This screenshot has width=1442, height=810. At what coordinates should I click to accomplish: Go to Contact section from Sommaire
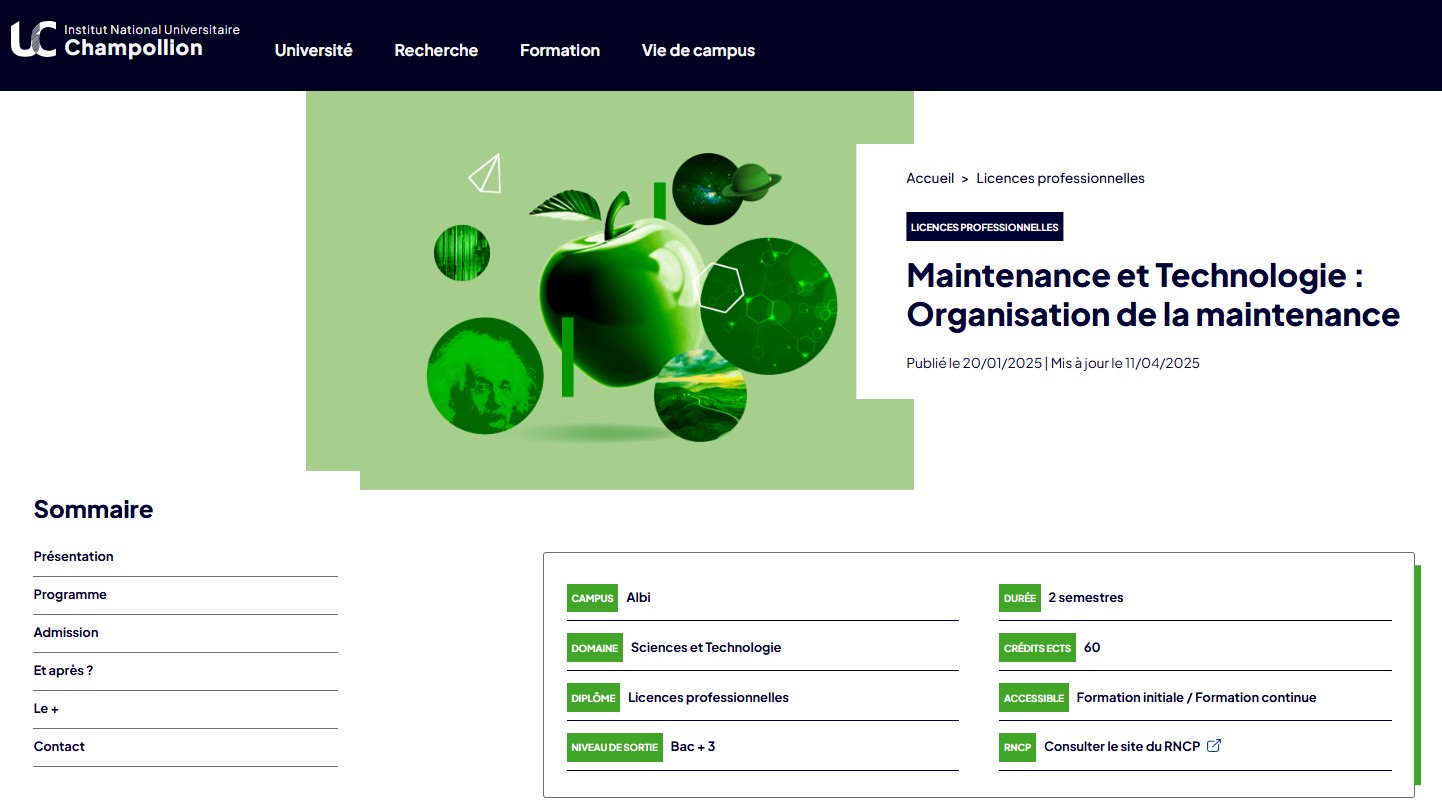point(59,747)
